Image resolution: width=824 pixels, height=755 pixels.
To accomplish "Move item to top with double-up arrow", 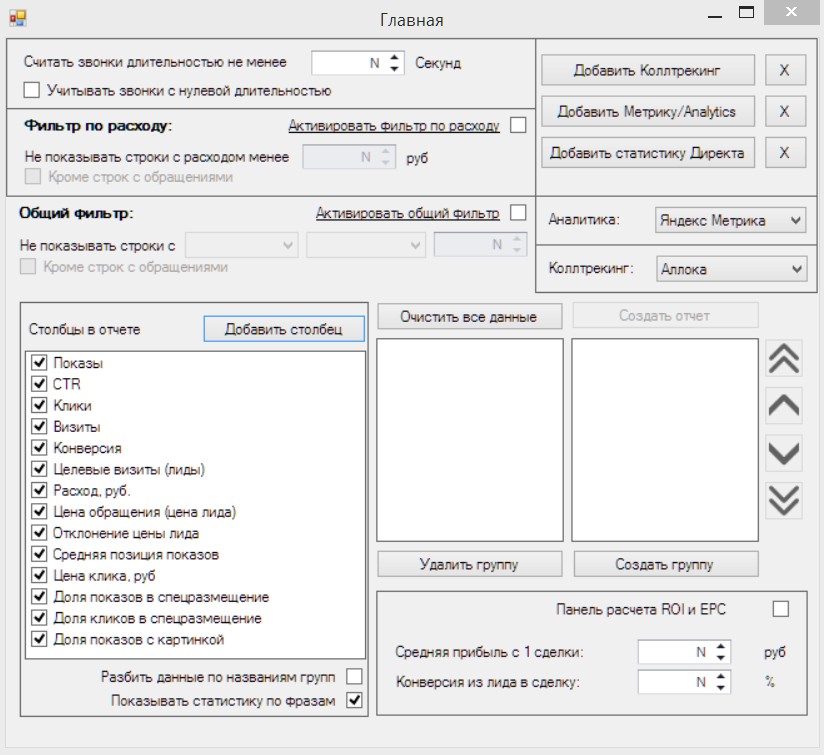I will pyautogui.click(x=784, y=359).
